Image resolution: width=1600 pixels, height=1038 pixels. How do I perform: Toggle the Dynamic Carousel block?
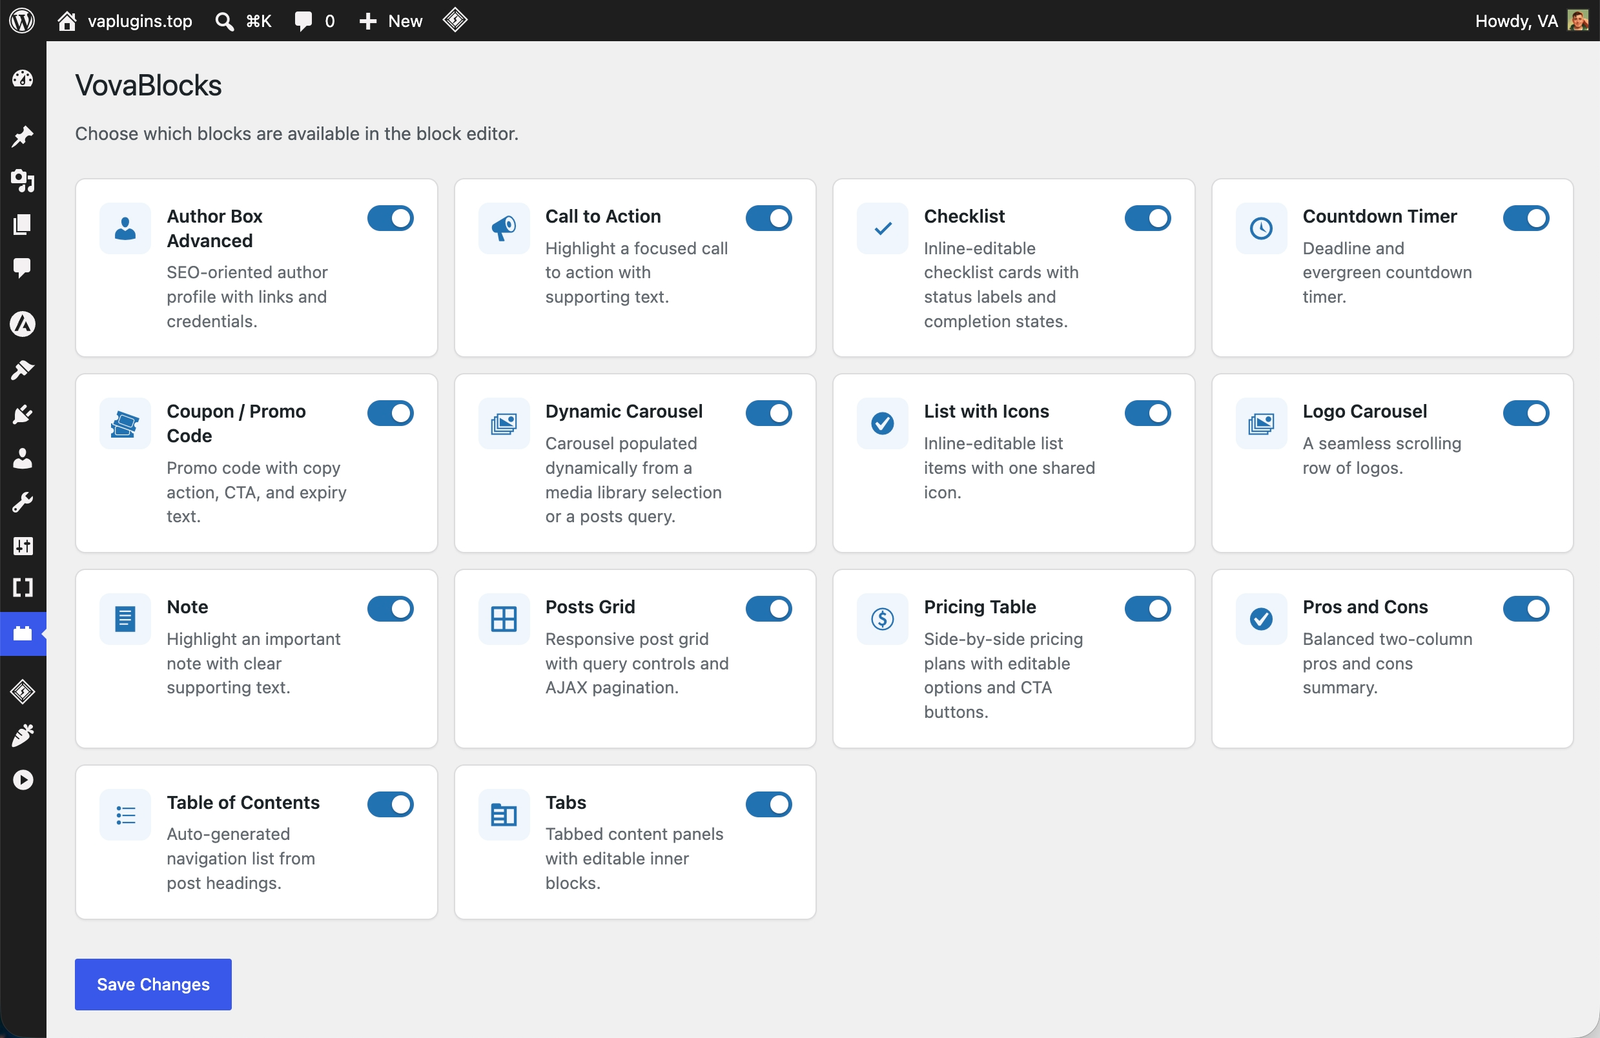coord(769,413)
